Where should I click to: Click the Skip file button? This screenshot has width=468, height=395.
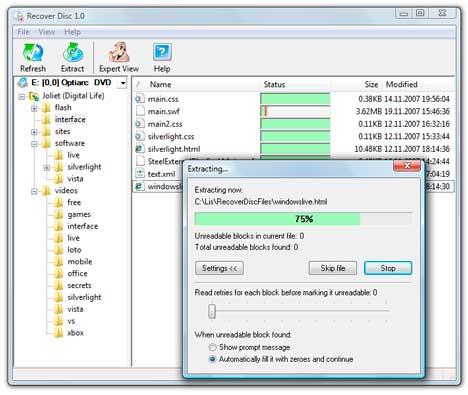point(333,268)
